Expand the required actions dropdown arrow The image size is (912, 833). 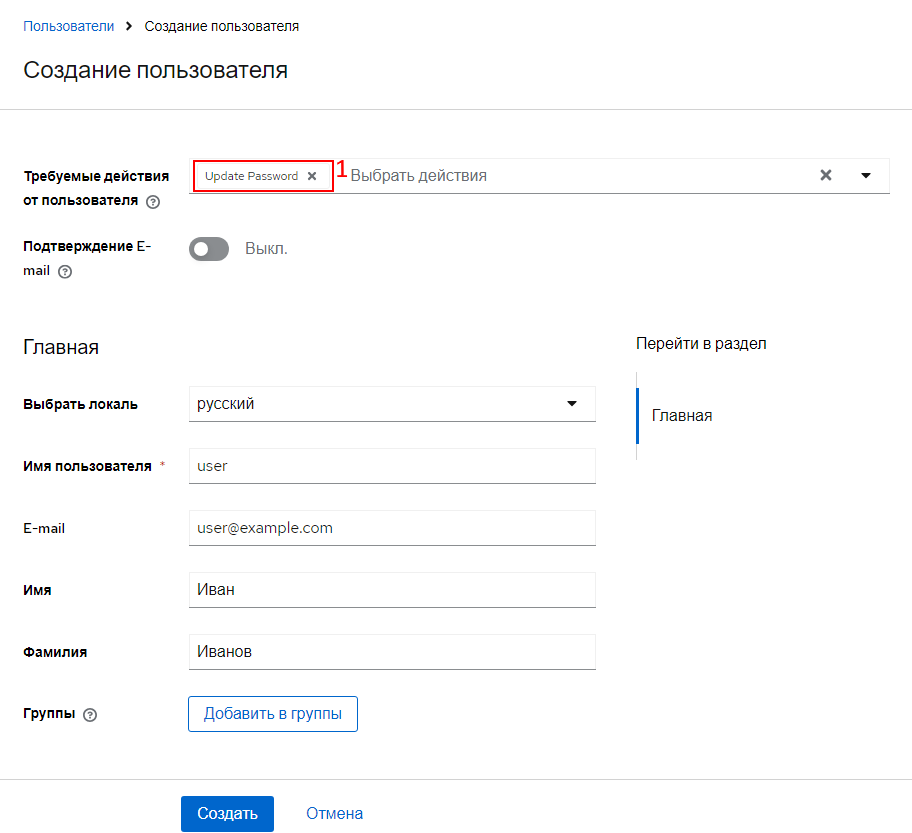[866, 175]
